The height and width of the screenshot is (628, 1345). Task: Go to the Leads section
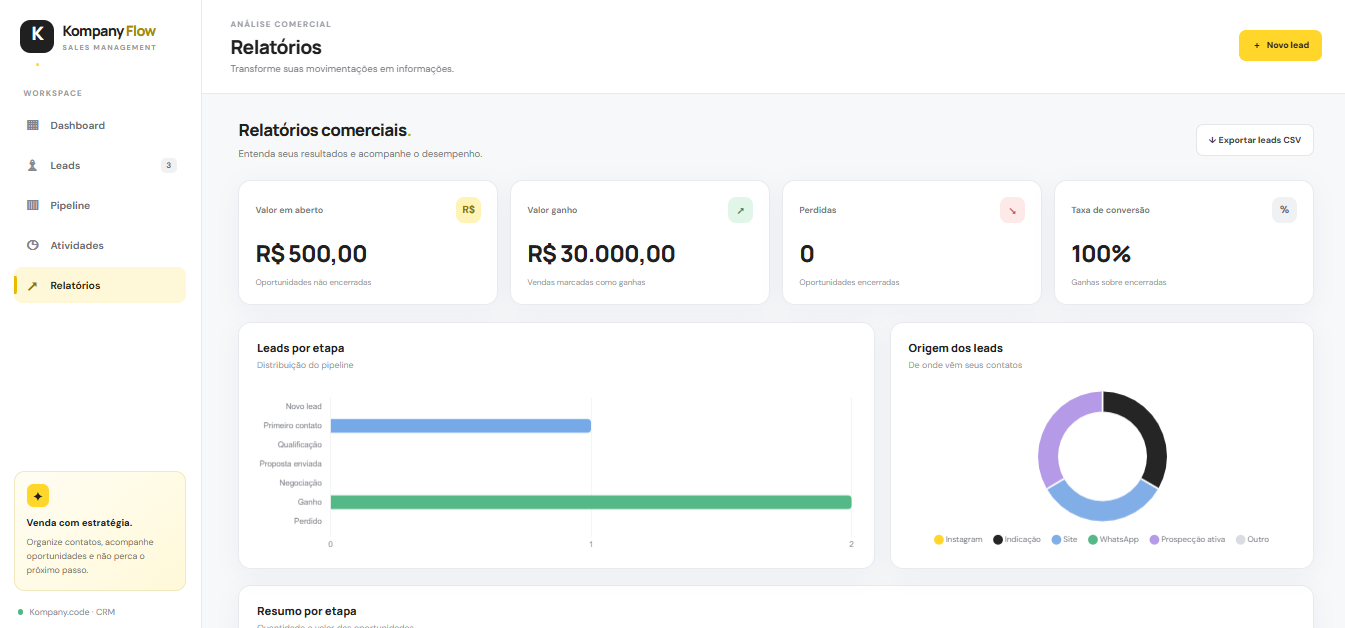point(100,166)
